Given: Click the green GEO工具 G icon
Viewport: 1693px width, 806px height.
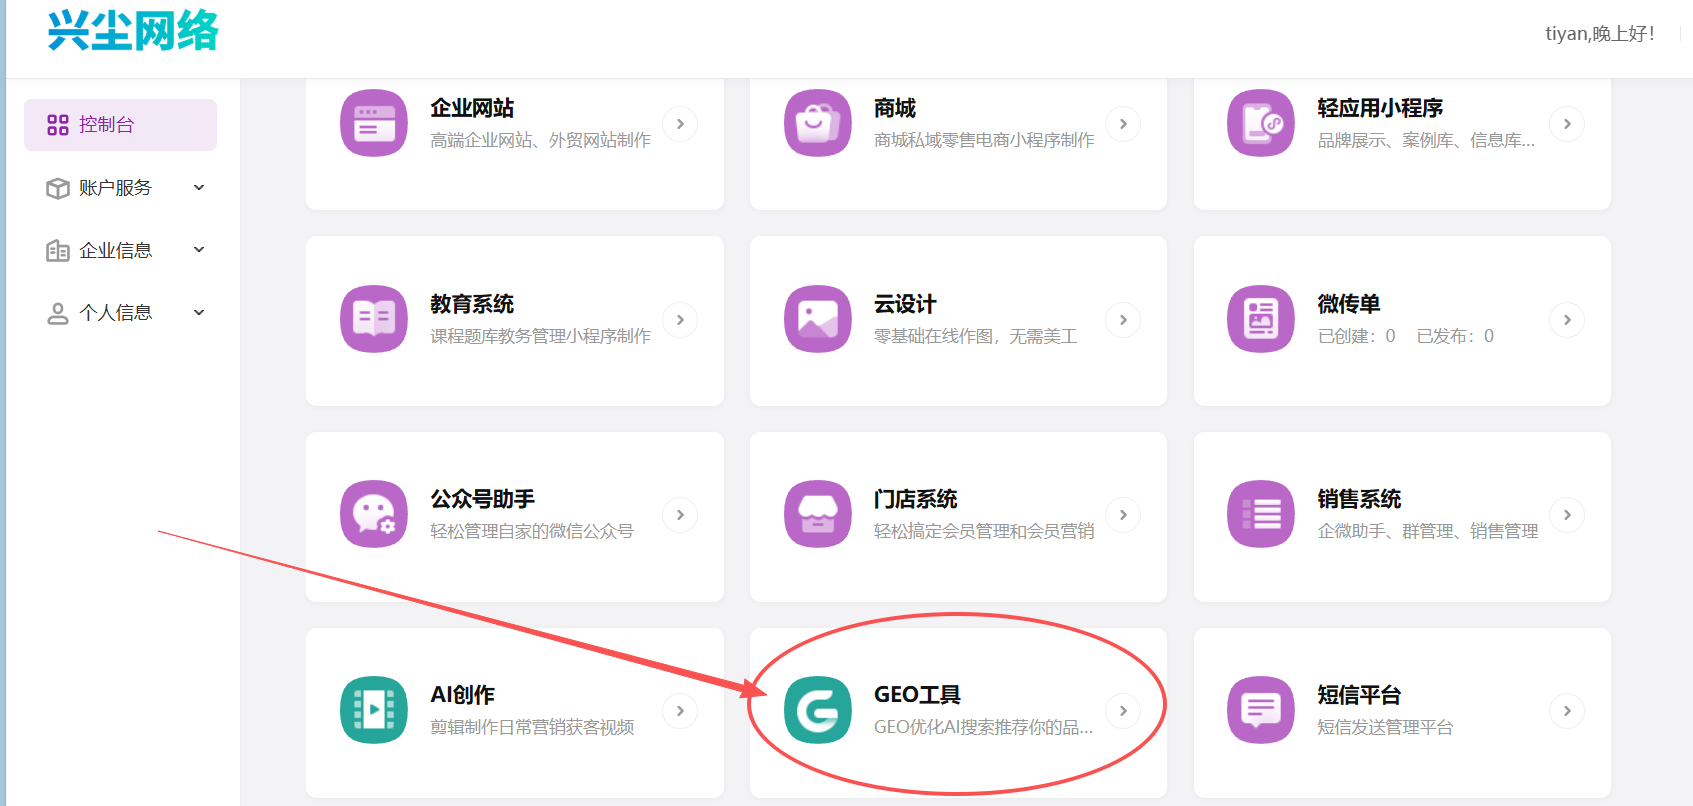Looking at the screenshot, I should coord(818,710).
